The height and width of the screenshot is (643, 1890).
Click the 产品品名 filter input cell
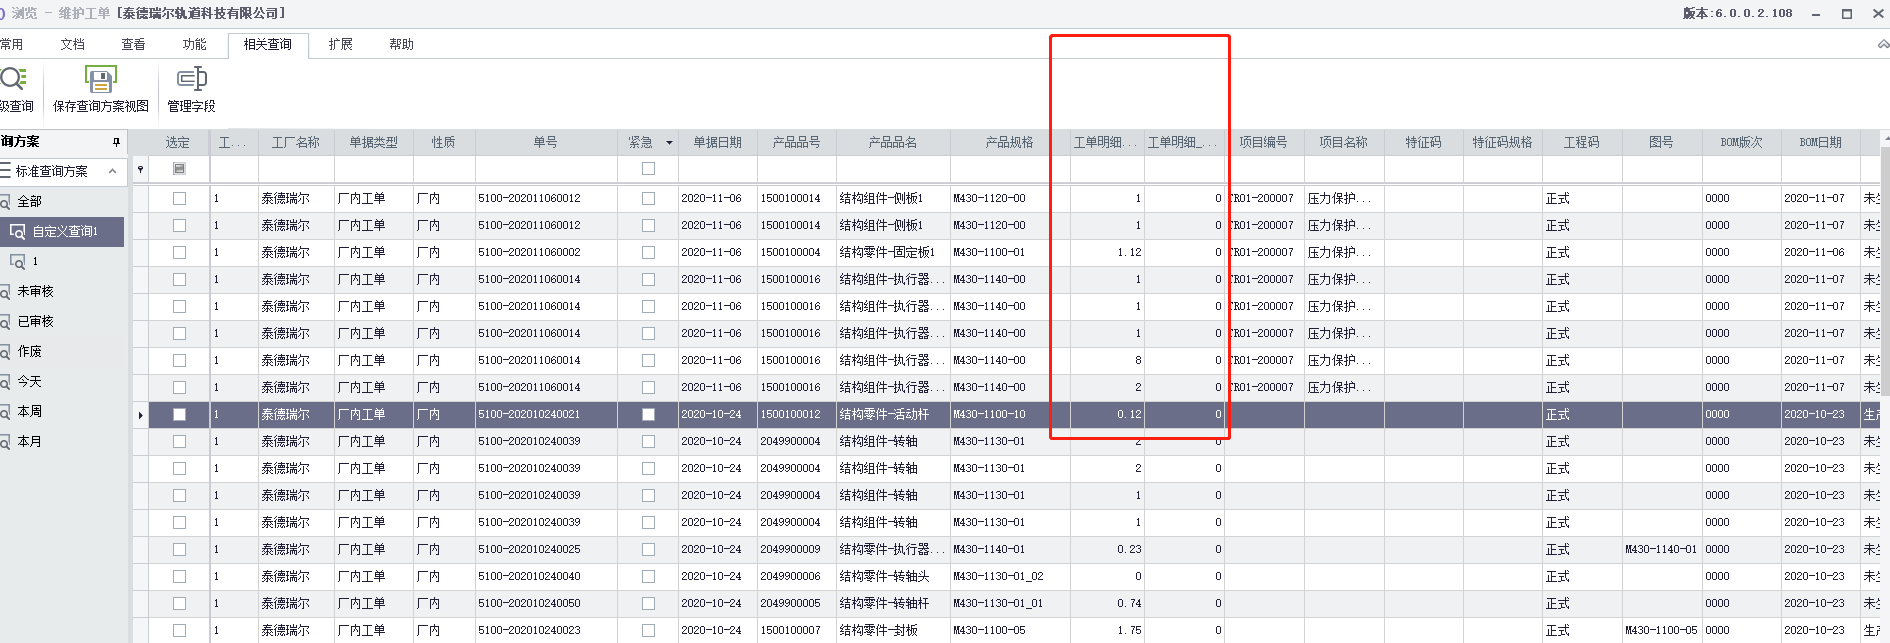click(x=893, y=169)
